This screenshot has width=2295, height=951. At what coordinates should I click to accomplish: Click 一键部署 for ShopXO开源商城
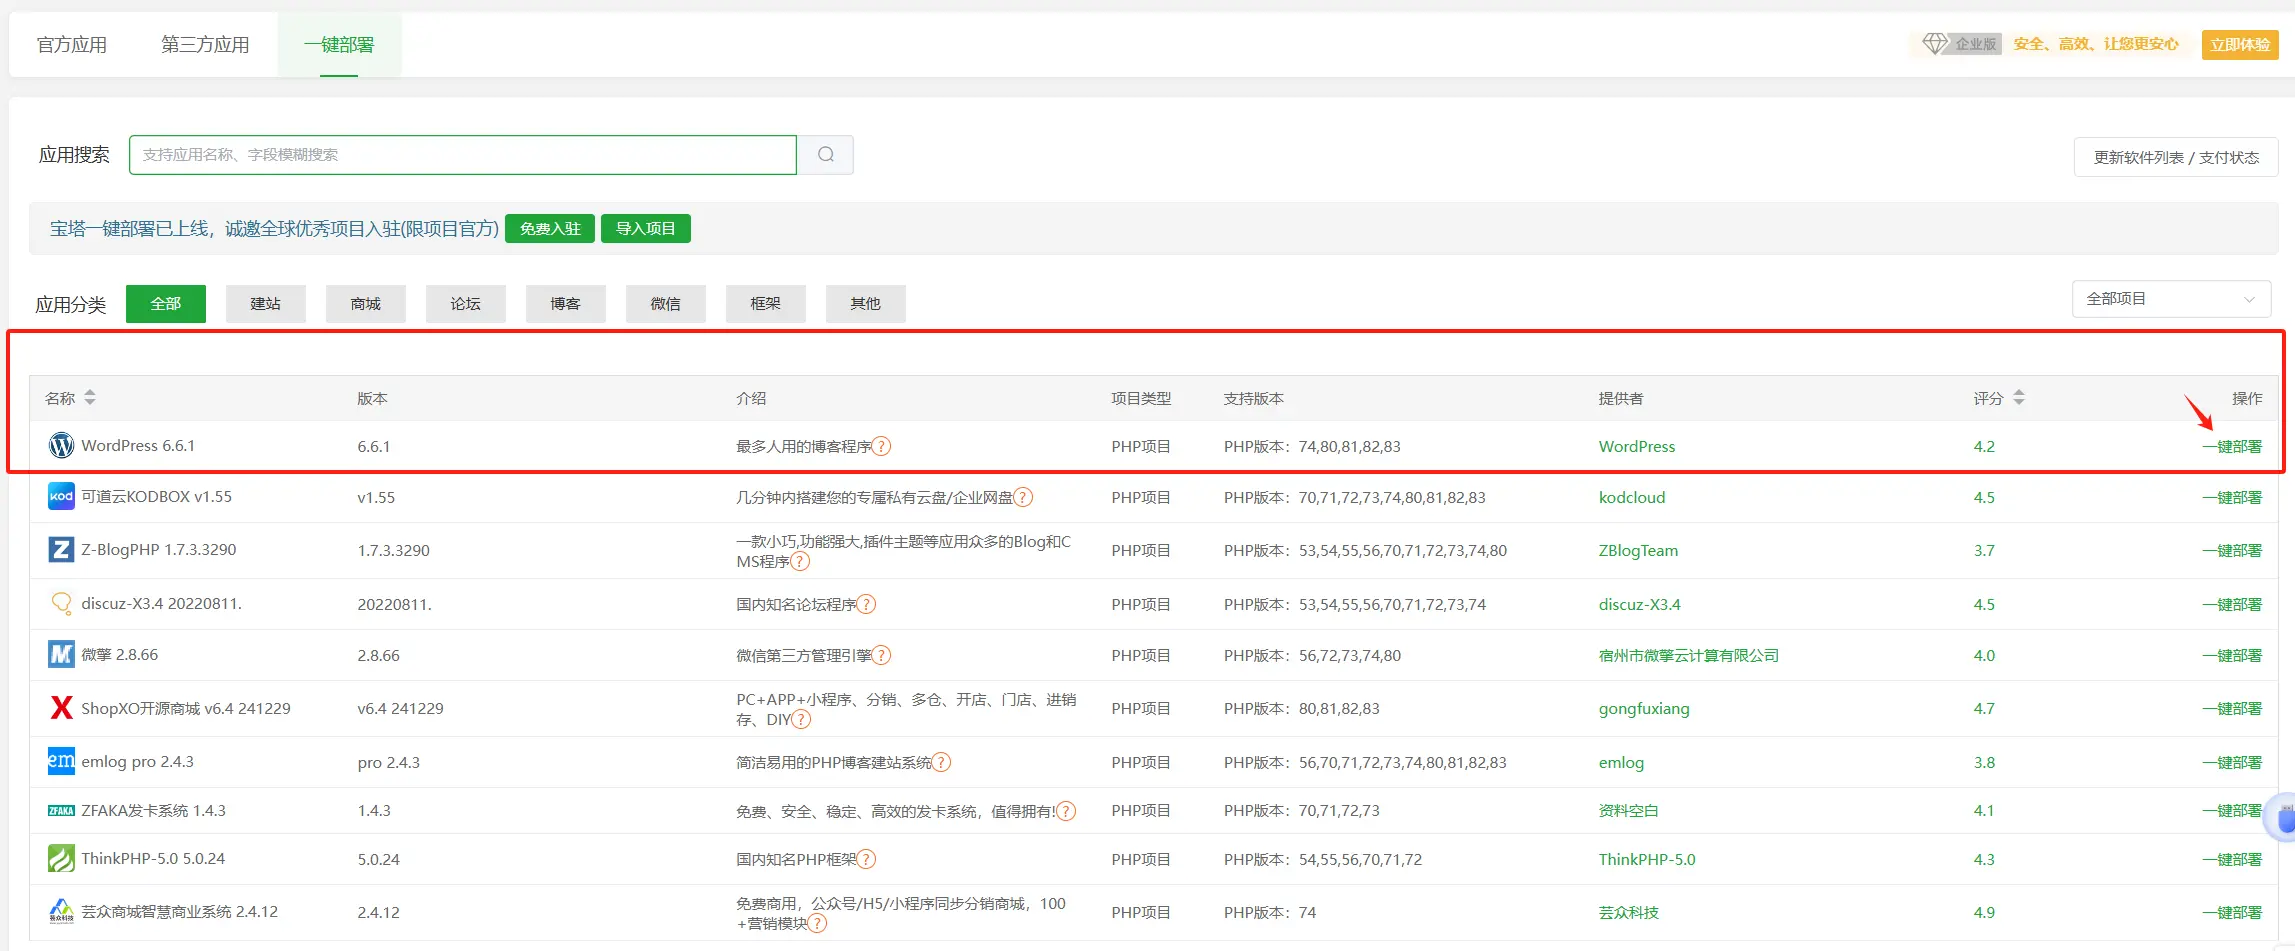pos(2232,708)
